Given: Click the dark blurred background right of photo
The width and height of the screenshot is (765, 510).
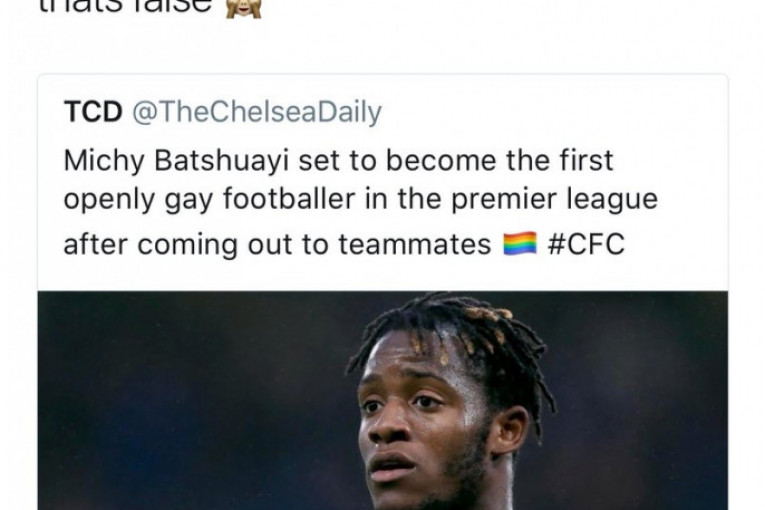Looking at the screenshot, I should click(x=644, y=400).
